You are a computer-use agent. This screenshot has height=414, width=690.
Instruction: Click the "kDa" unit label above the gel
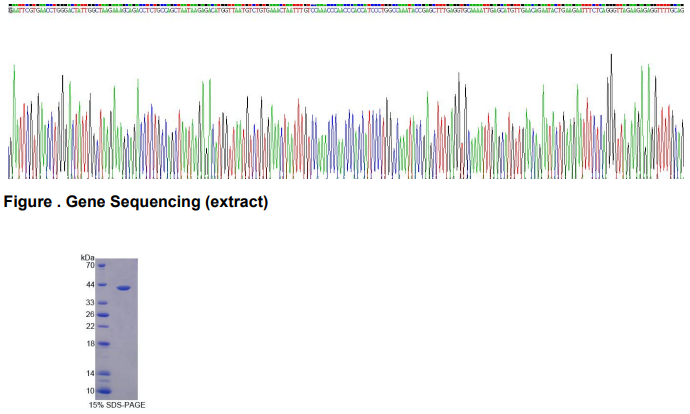pyautogui.click(x=88, y=257)
